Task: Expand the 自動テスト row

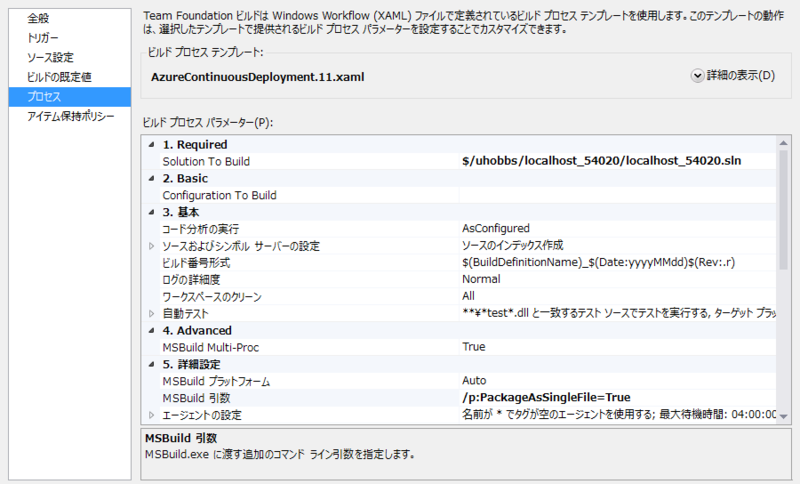Action: (152, 314)
